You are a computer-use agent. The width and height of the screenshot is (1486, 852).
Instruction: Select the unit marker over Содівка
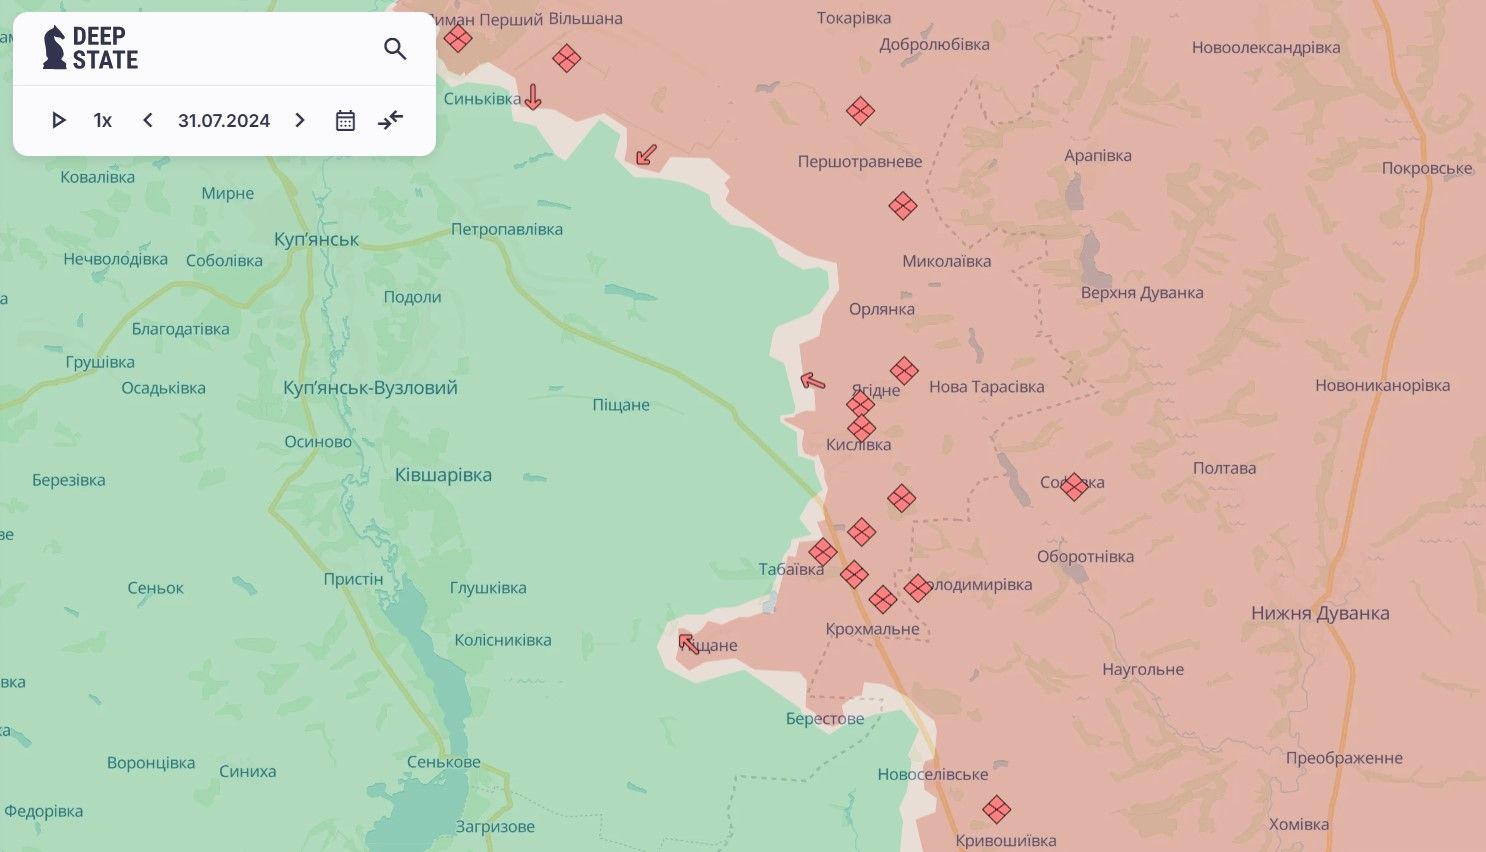(x=1074, y=487)
